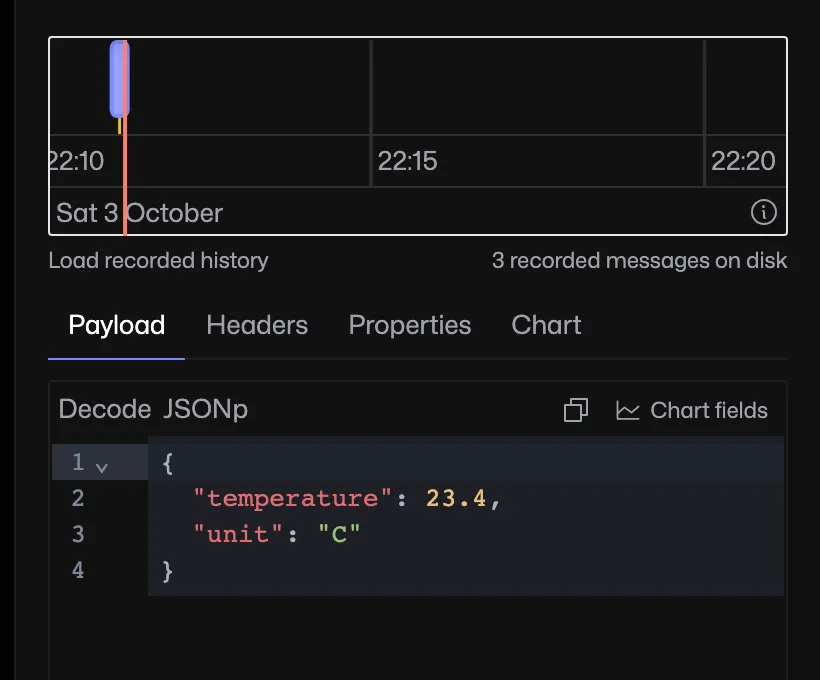Click line number 2 in the editor

click(78, 498)
